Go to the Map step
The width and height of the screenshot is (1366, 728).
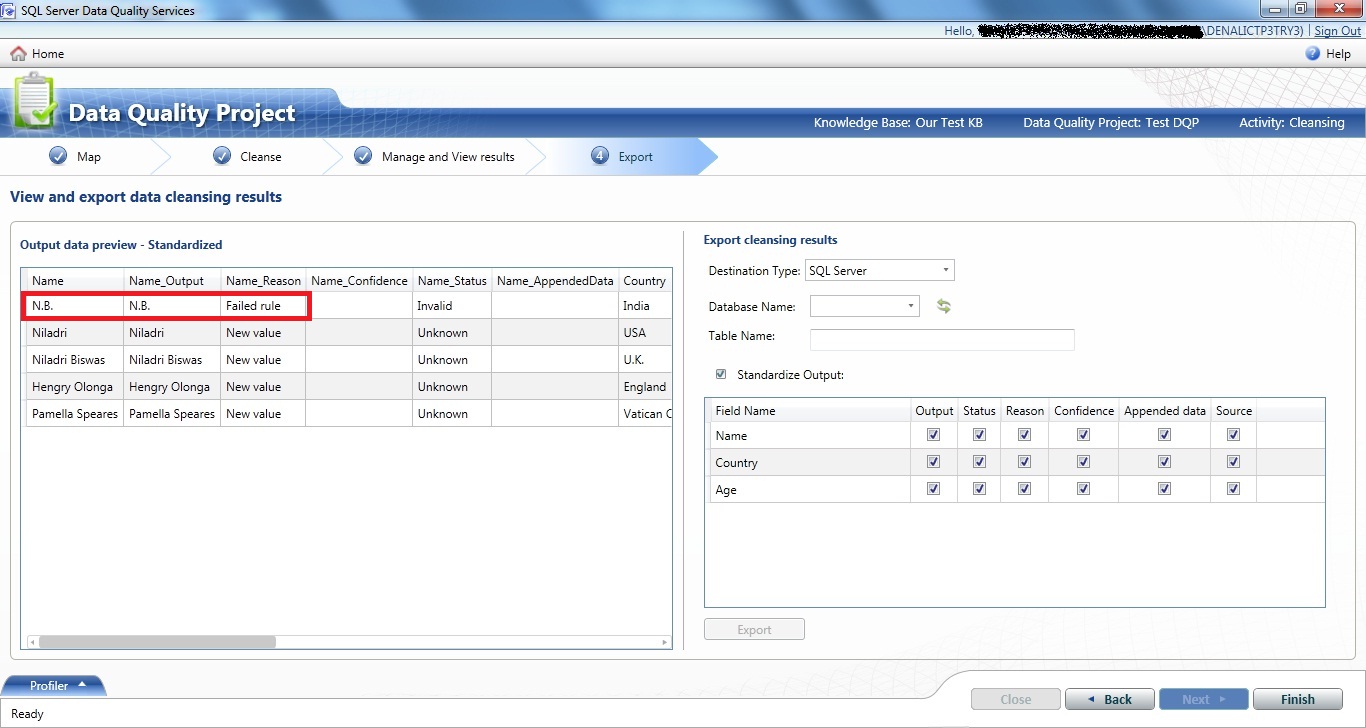75,157
